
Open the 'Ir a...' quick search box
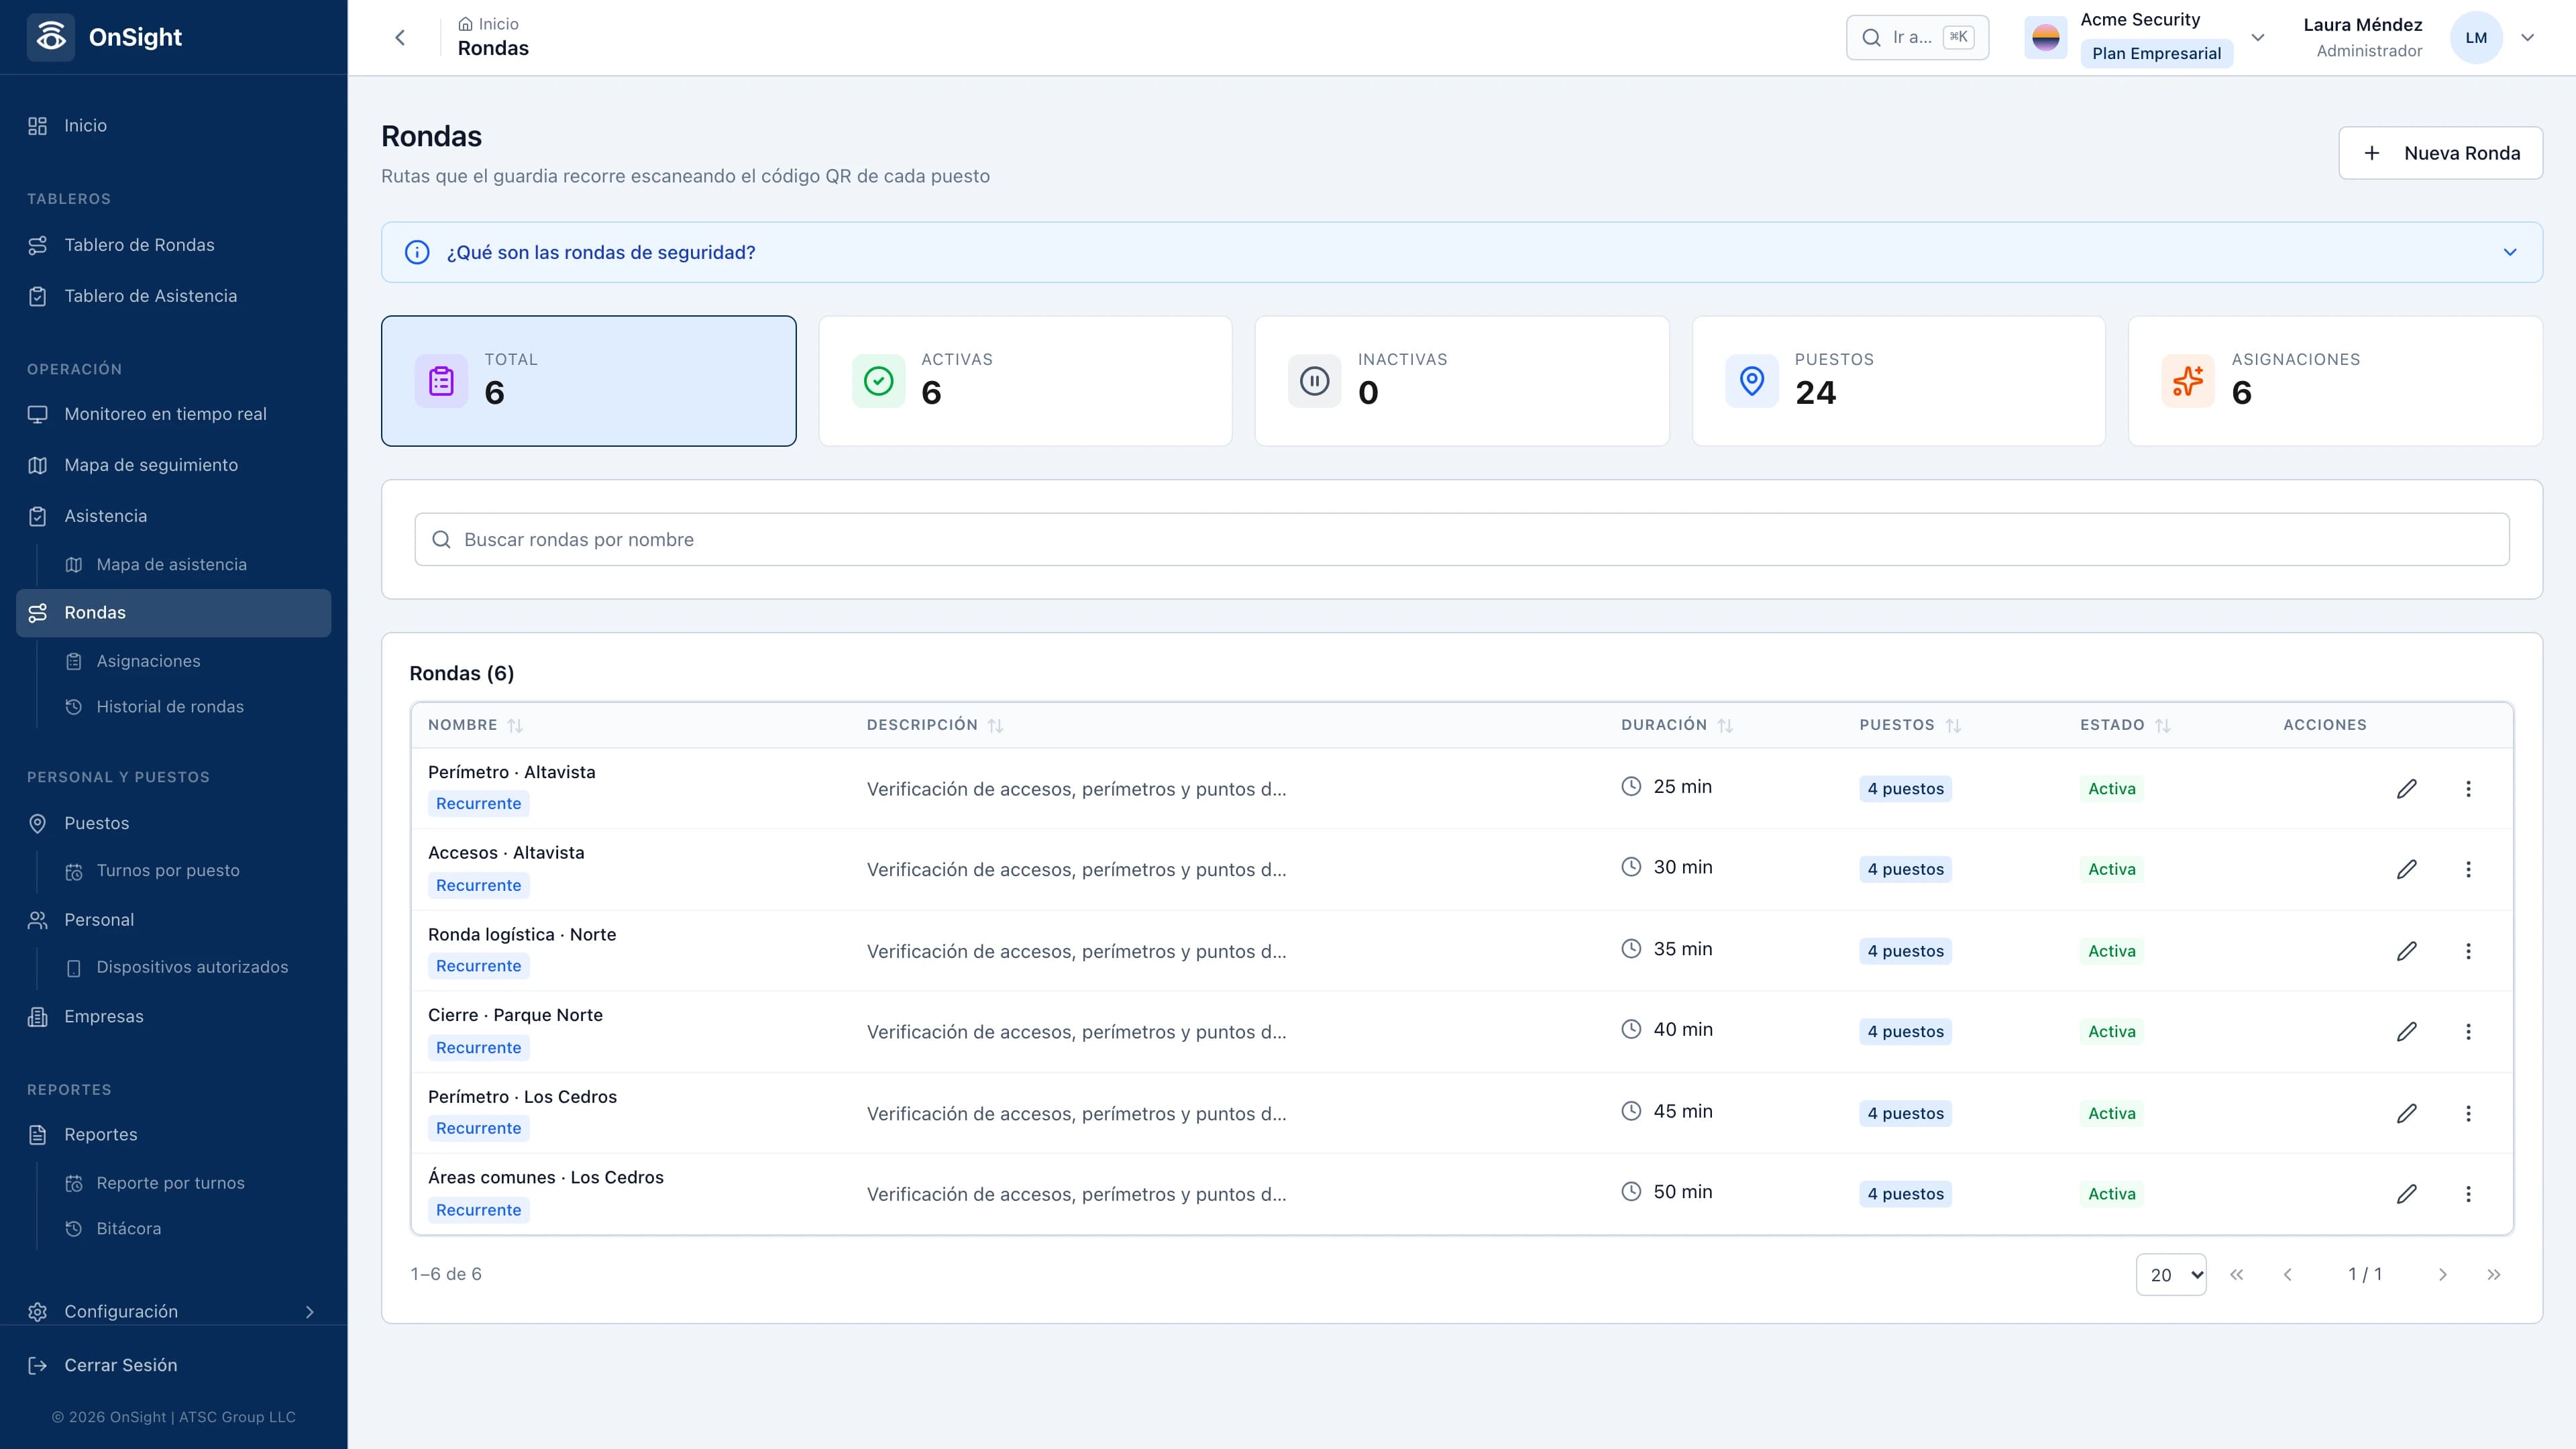[x=1917, y=38]
